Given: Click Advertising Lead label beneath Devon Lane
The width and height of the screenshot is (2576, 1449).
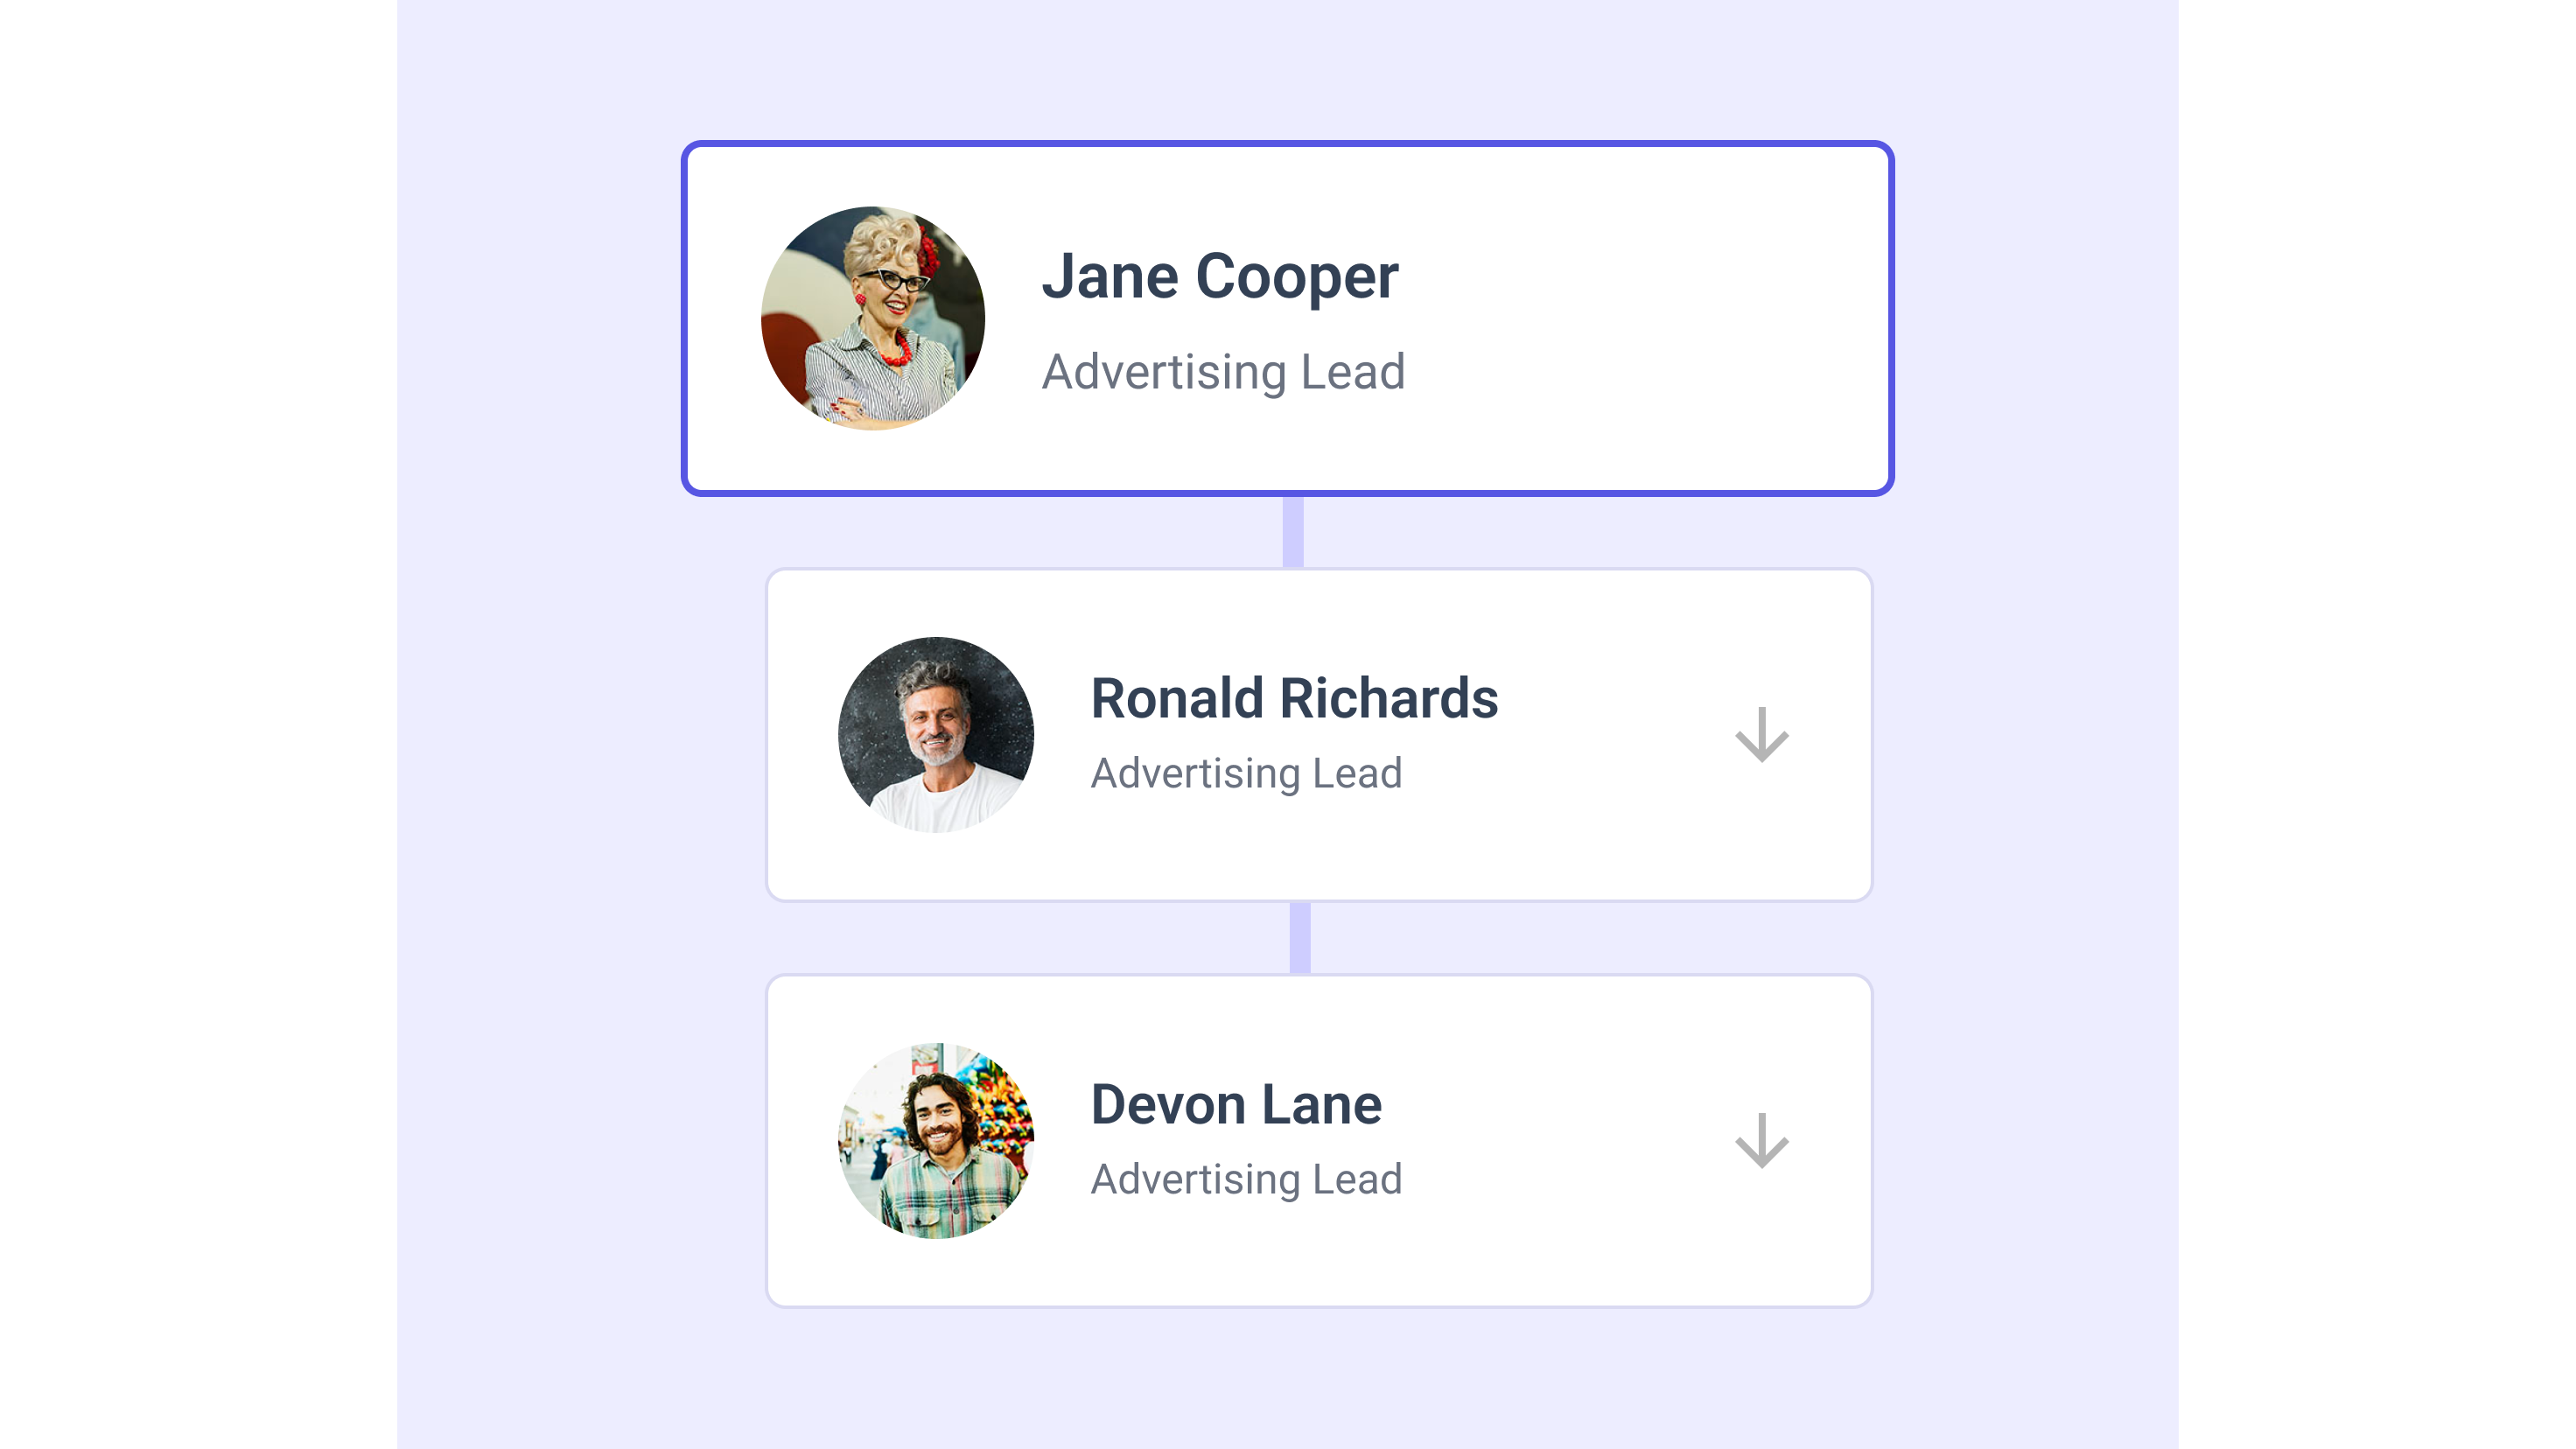Looking at the screenshot, I should pos(1246,1180).
